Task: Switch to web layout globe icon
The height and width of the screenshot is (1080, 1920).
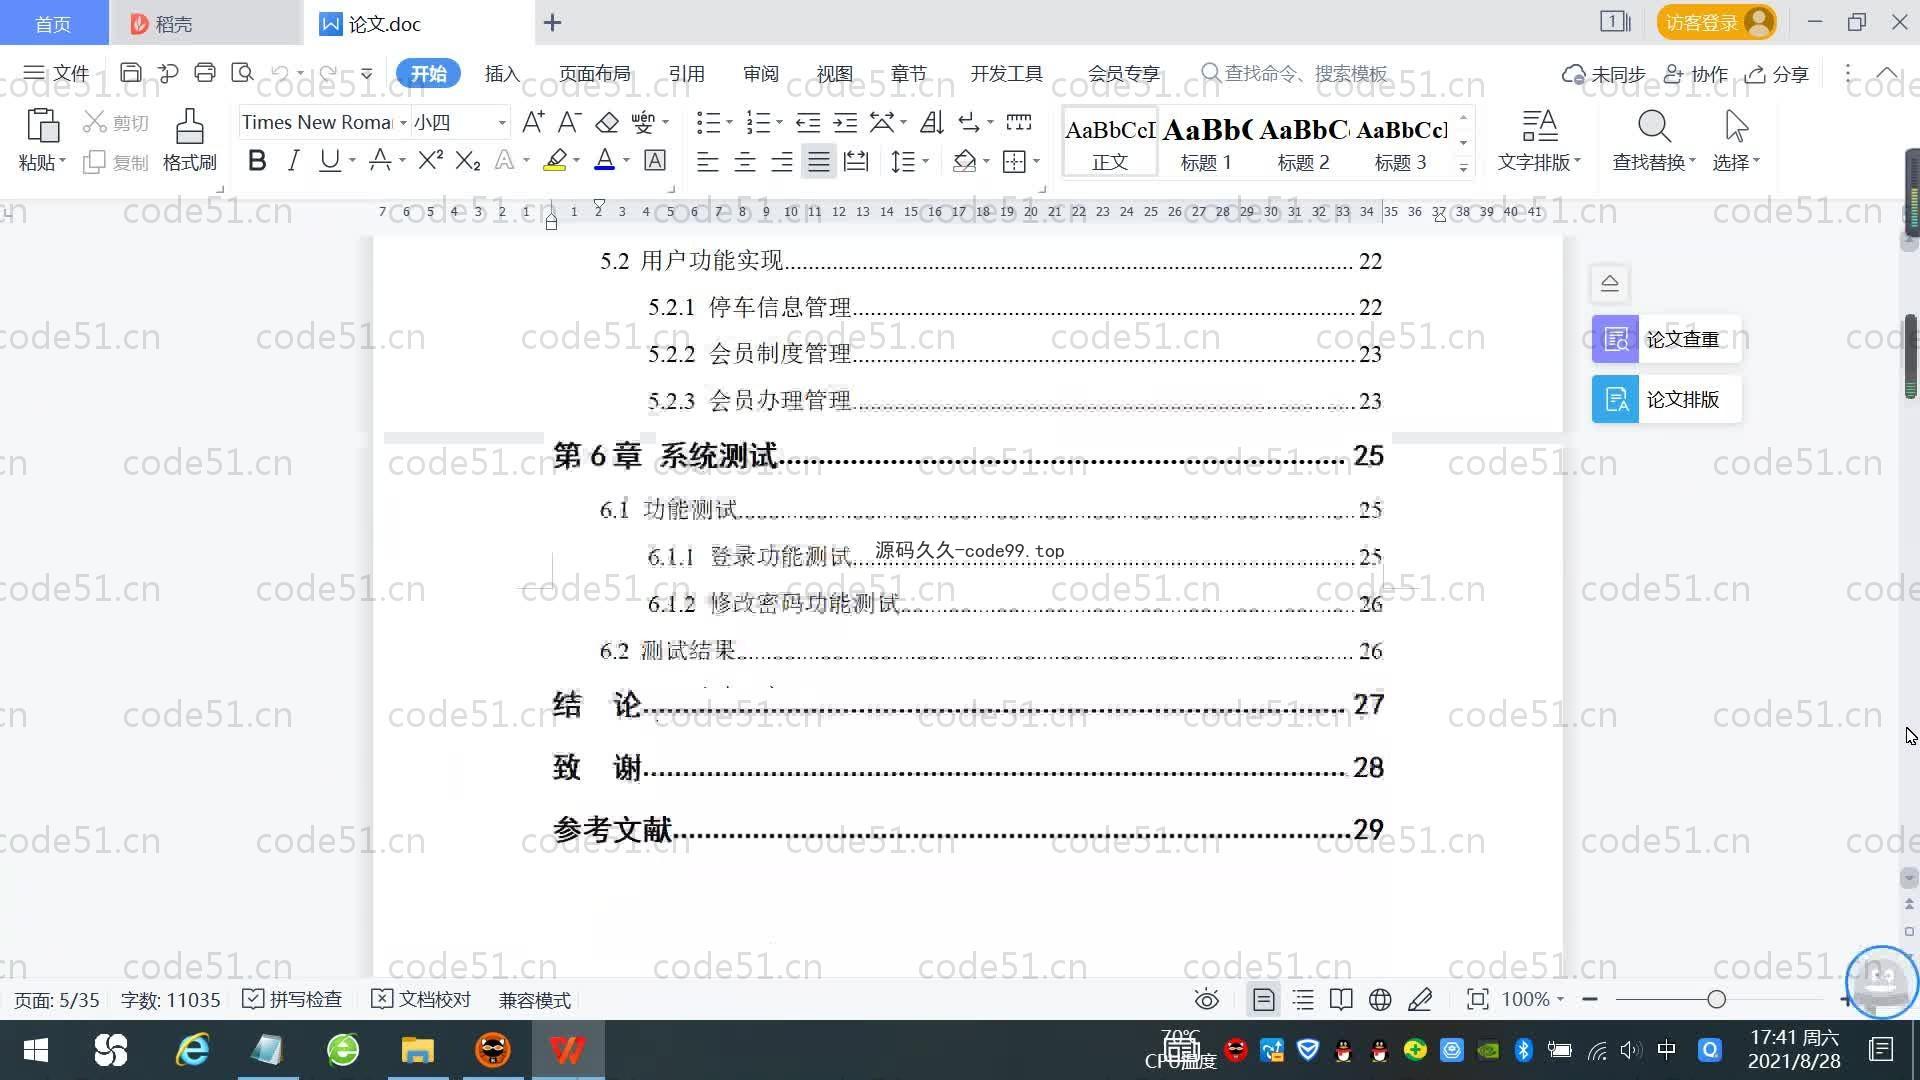Action: (1380, 1000)
